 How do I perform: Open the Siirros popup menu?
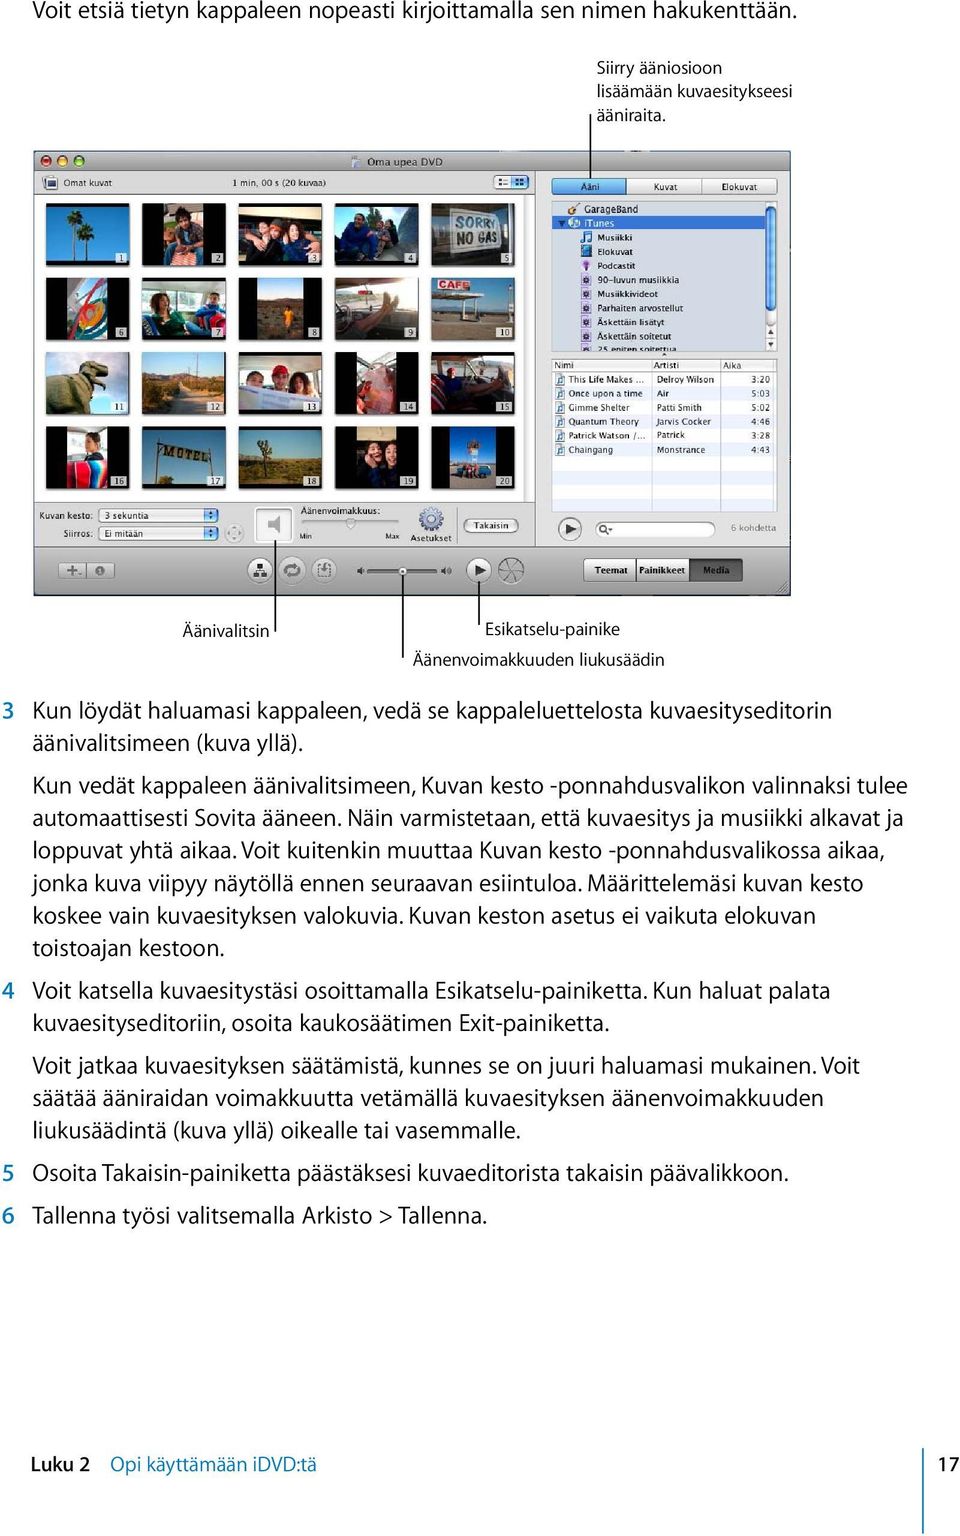pyautogui.click(x=158, y=534)
